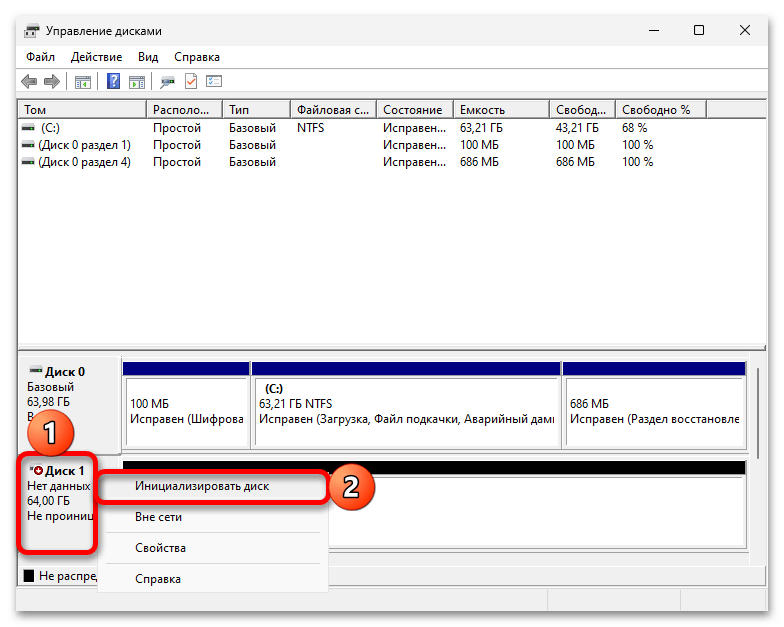Click the 43,21 ГБ free space cell
Screen dimensions: 784x627
pyautogui.click(x=577, y=128)
